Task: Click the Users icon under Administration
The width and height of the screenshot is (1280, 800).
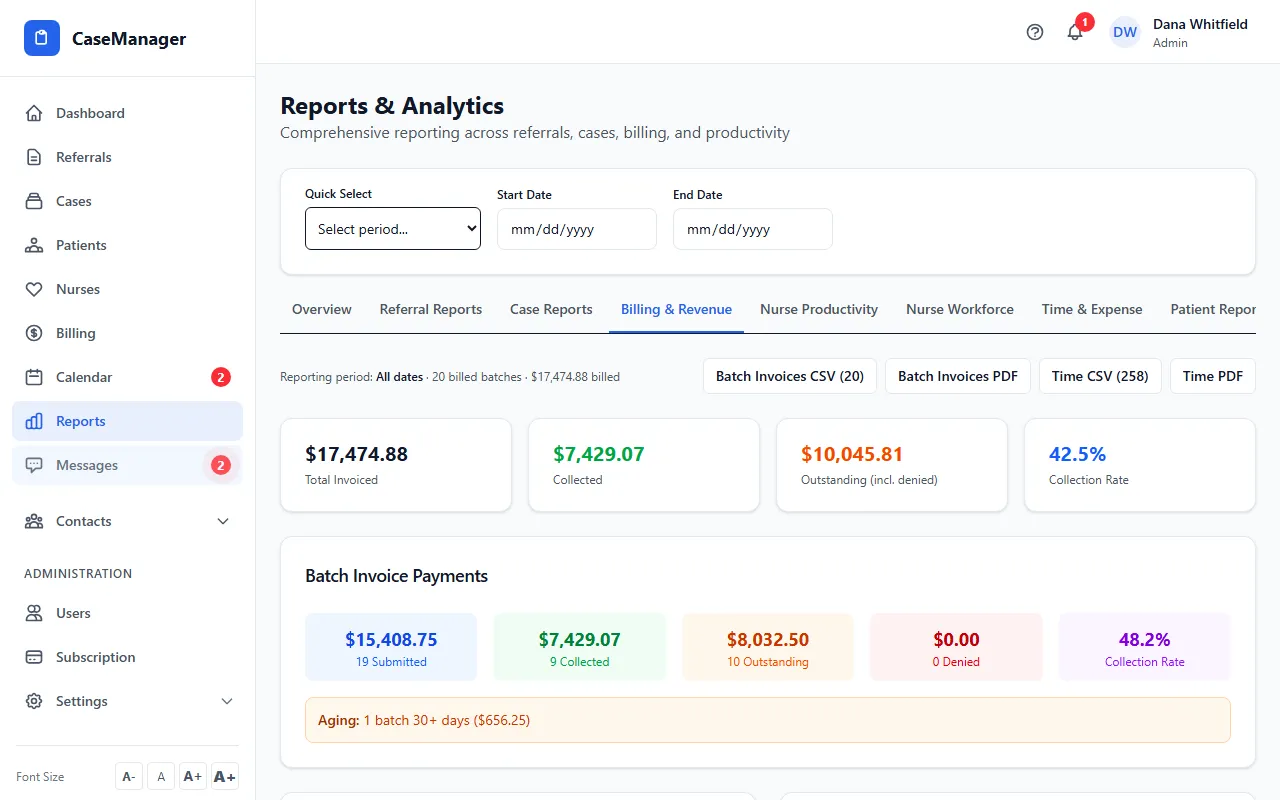Action: 34,613
